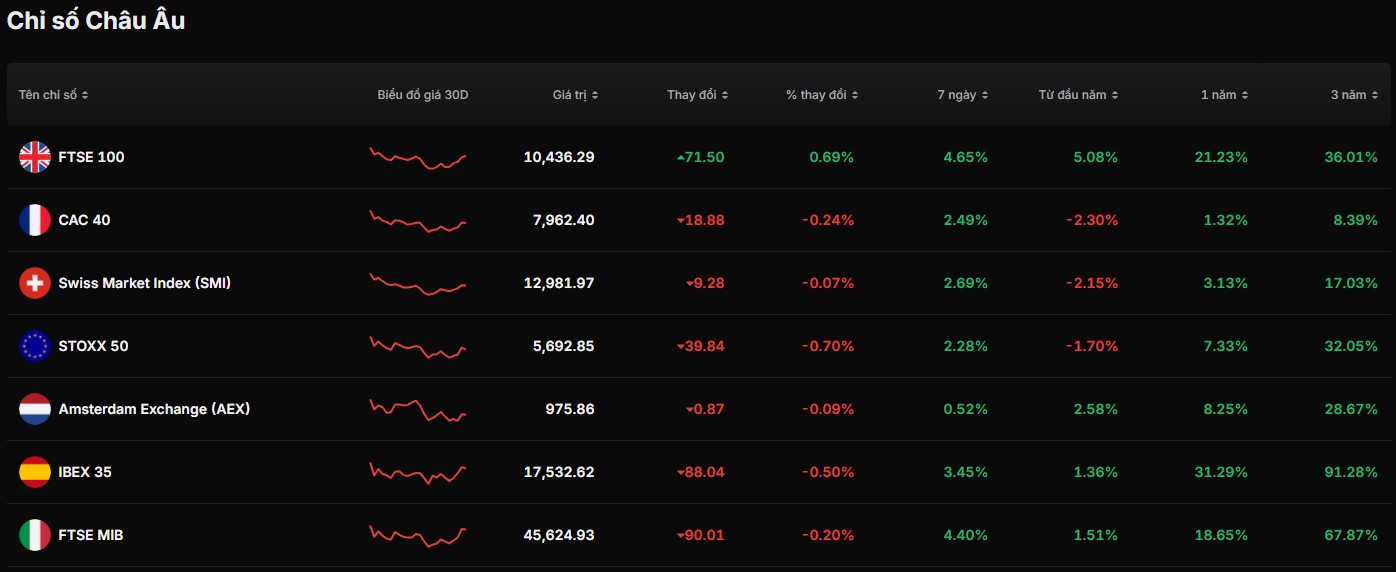Viewport: 1396px width, 572px height.
Task: Sort by 'Thay đổi' column header
Action: click(x=697, y=95)
